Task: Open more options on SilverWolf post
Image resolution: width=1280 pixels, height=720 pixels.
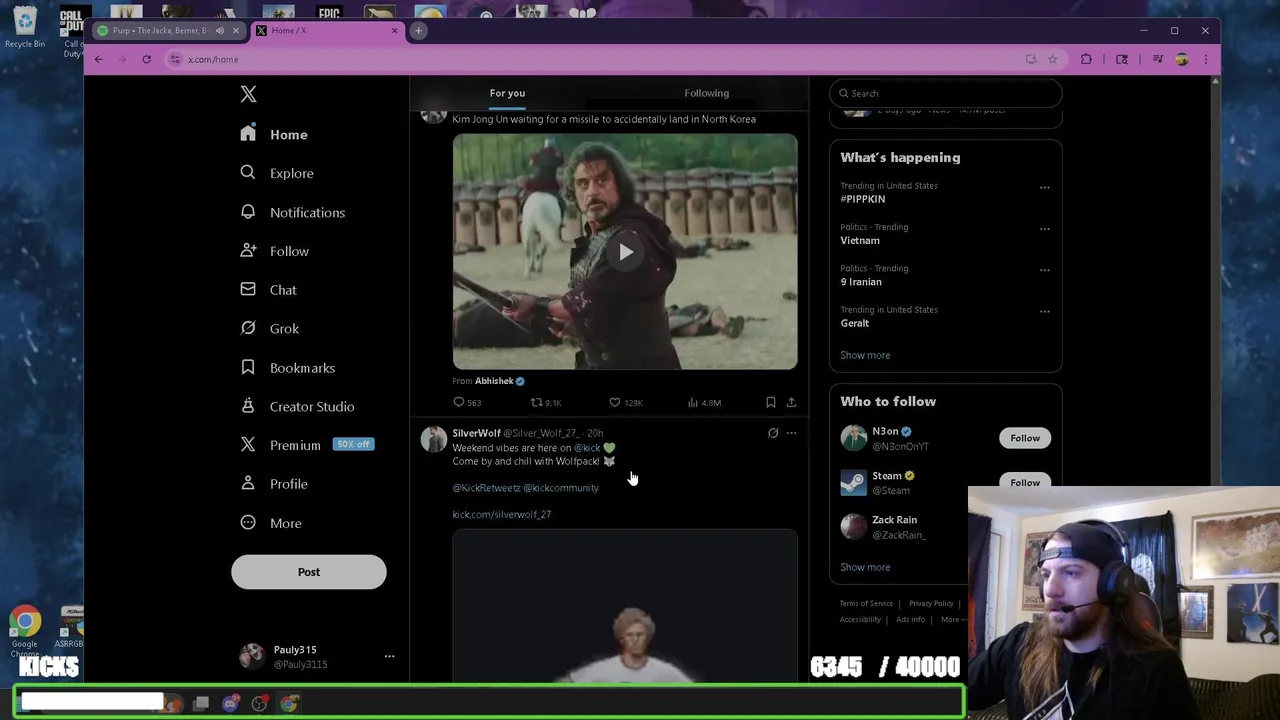Action: [x=791, y=433]
